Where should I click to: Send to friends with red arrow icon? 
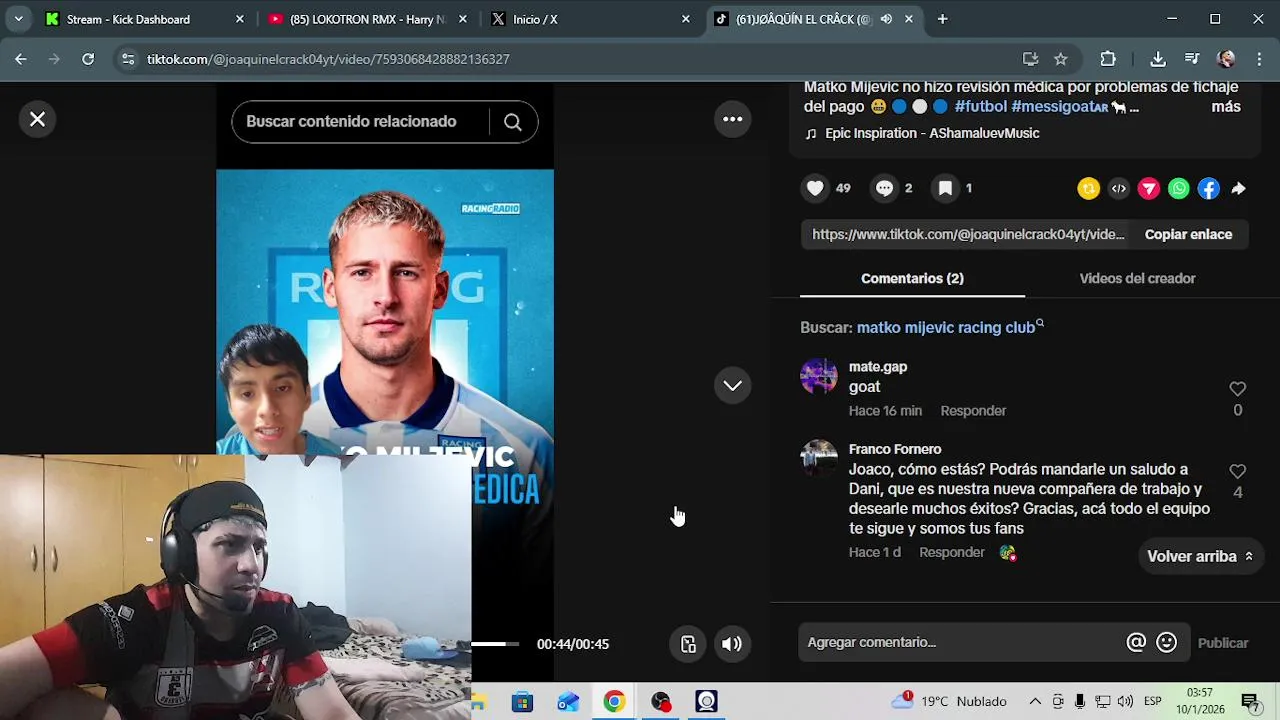click(x=1149, y=188)
